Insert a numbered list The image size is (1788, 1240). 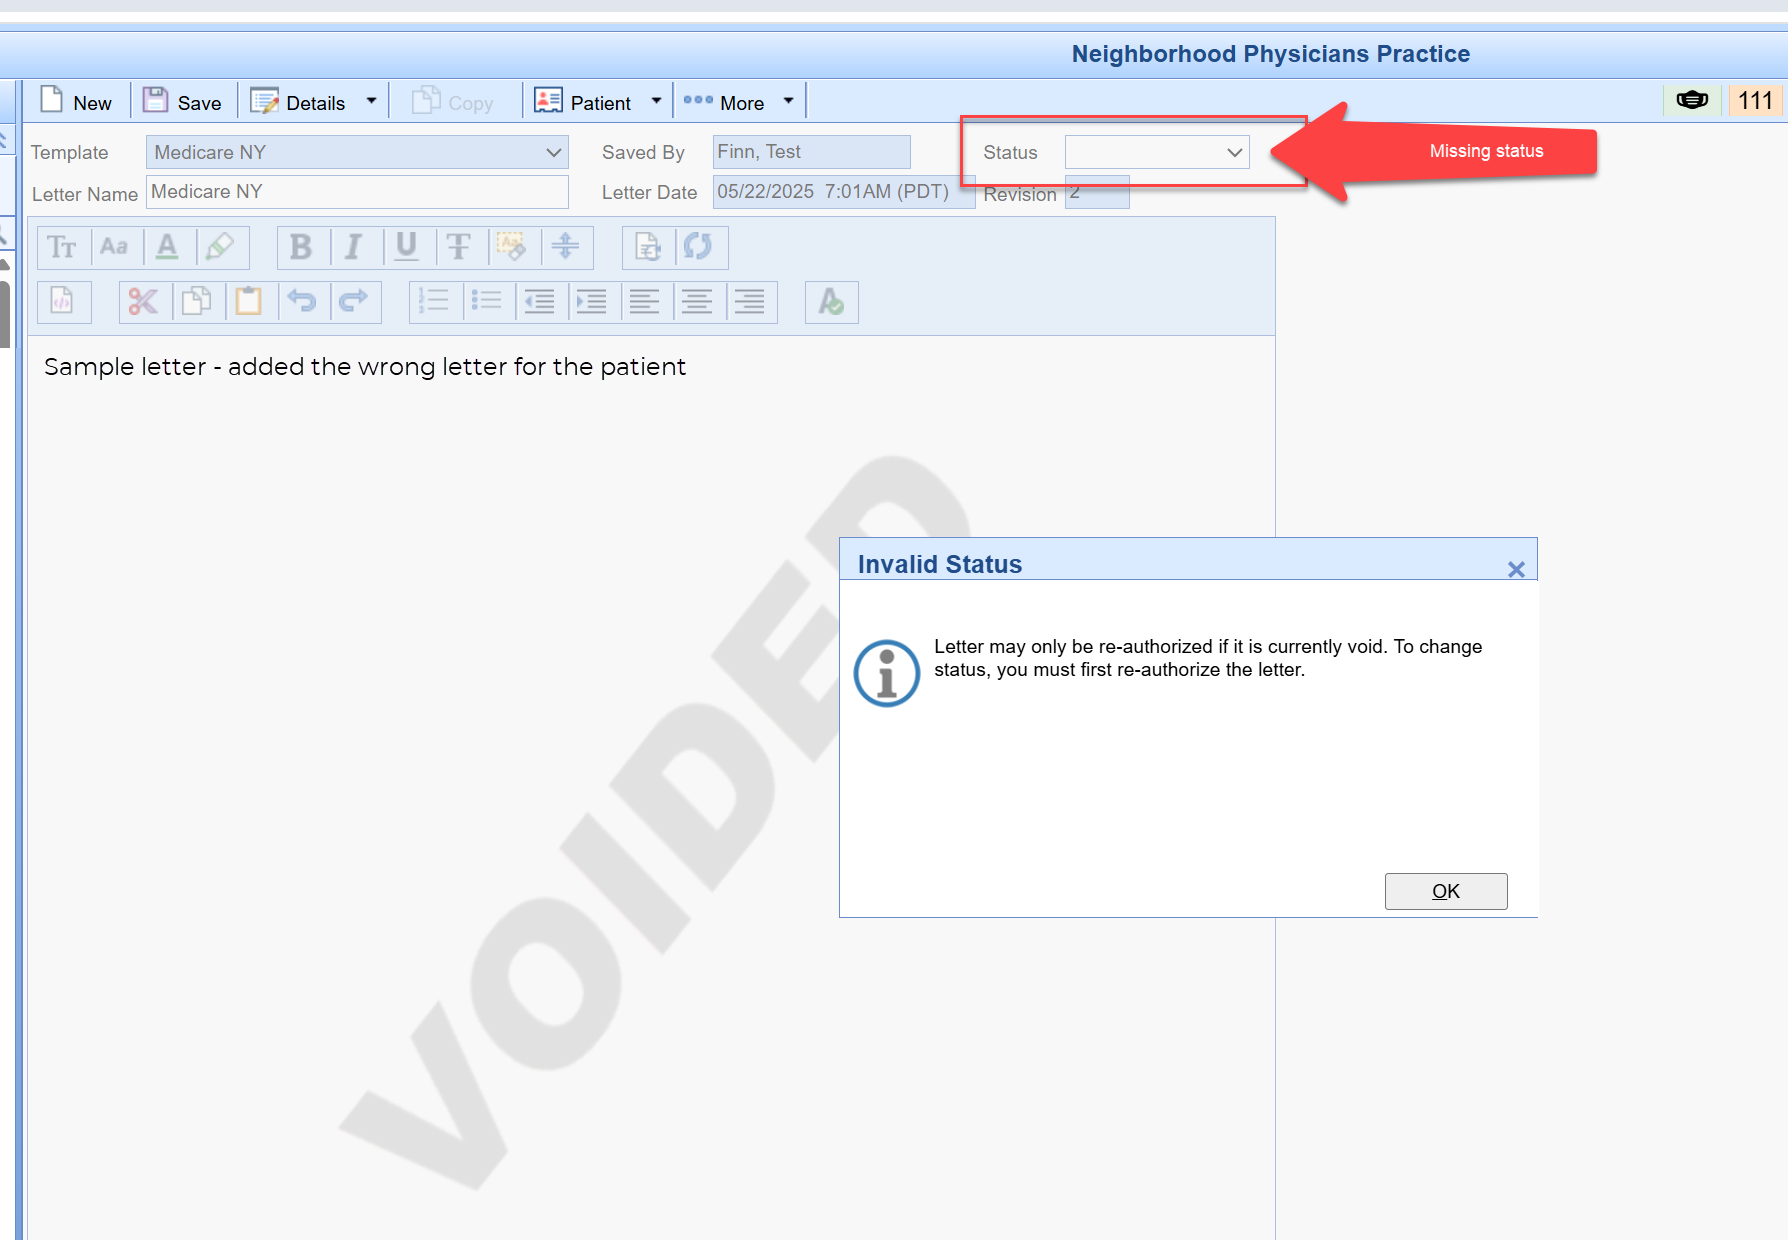(435, 302)
